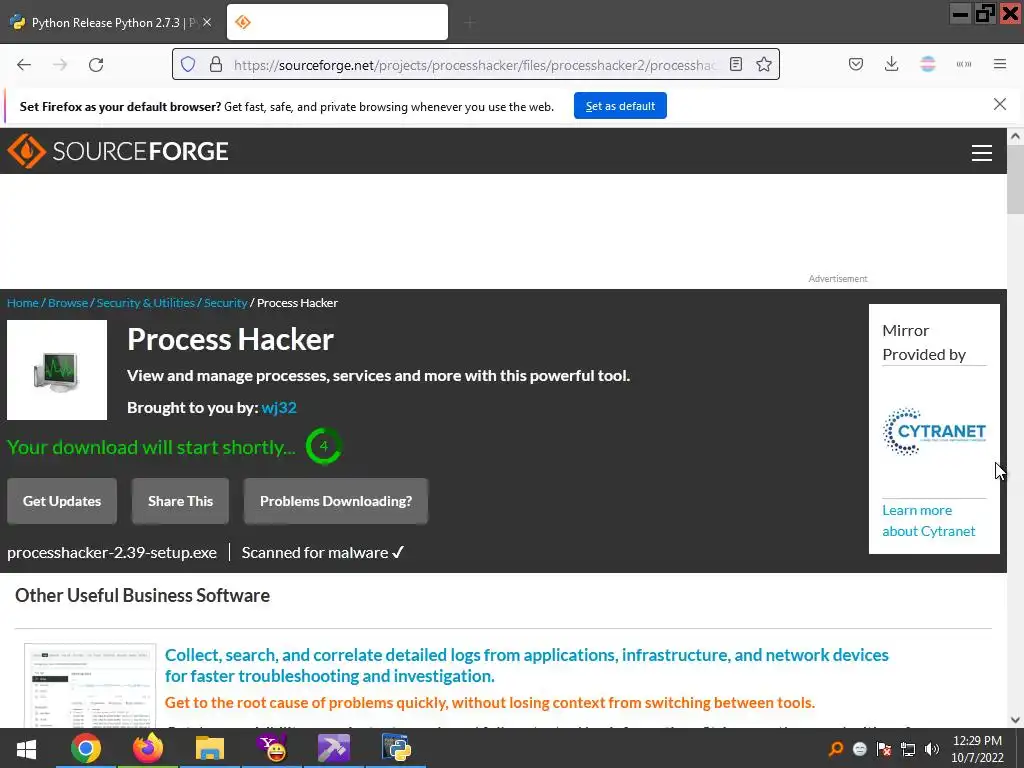1024x768 pixels.
Task: Click the orange root cause ad text
Action: (490, 703)
